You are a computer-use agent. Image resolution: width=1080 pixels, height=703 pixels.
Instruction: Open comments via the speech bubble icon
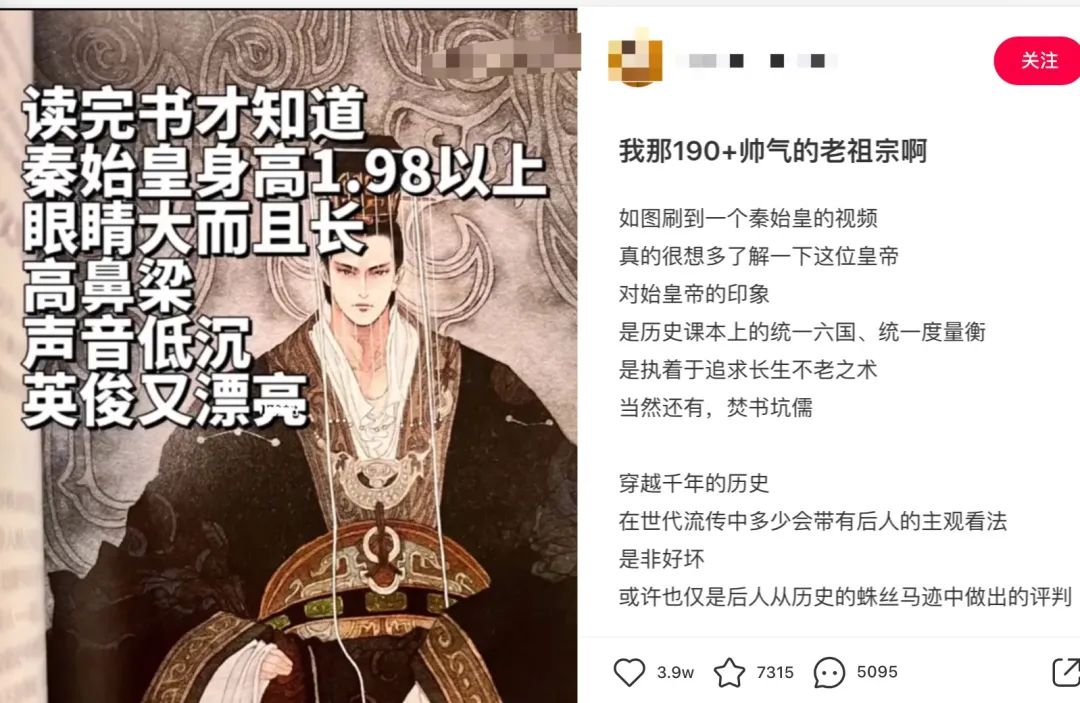(x=829, y=672)
